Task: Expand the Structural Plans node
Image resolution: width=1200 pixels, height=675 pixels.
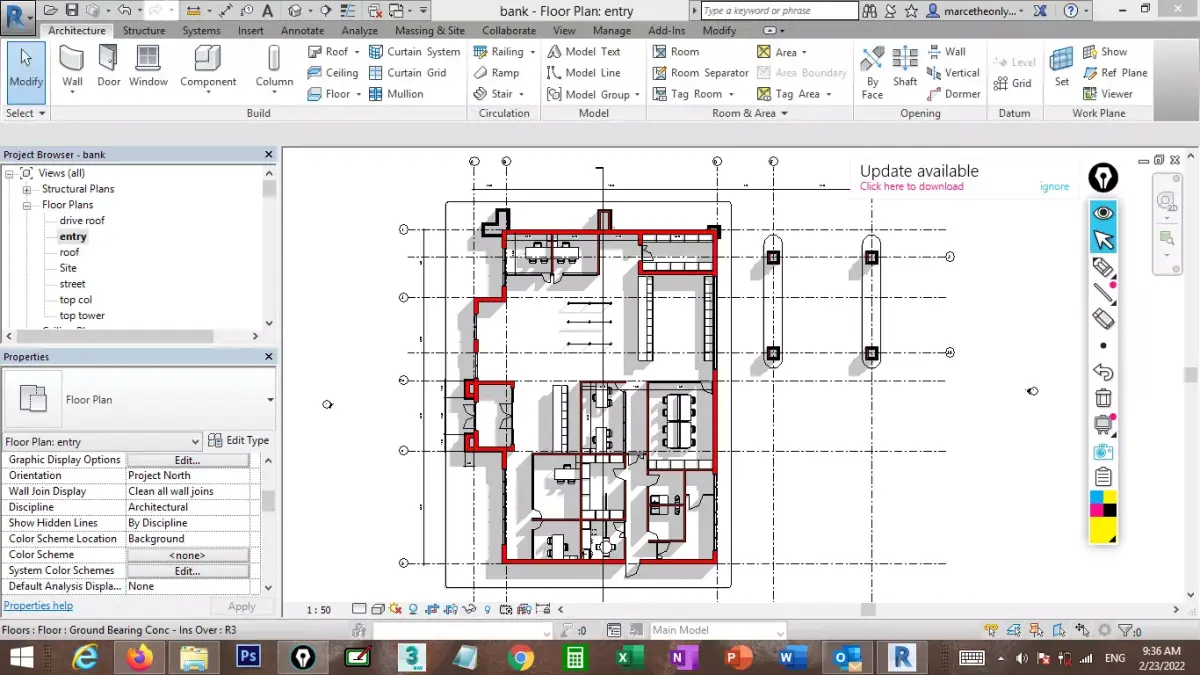Action: [x=27, y=189]
